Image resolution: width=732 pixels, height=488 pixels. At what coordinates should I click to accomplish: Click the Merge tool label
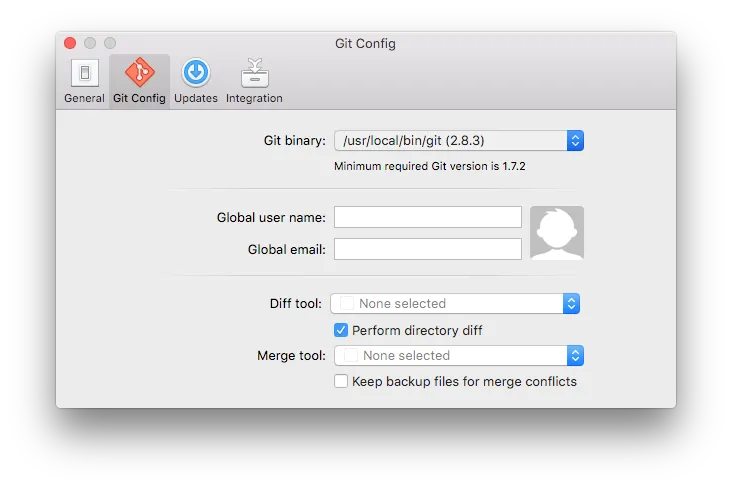[291, 355]
